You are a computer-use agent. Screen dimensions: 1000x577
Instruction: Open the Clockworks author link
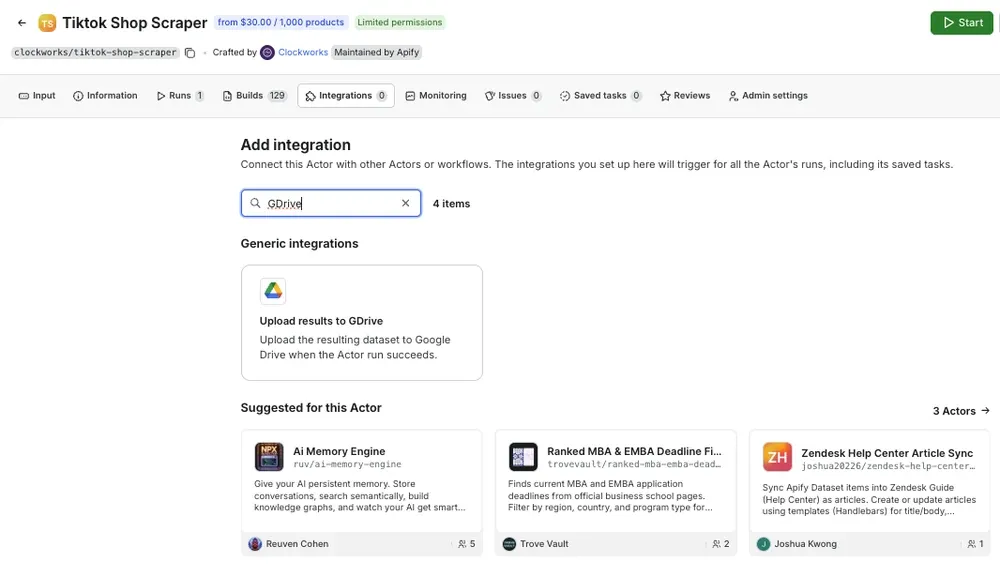[303, 52]
